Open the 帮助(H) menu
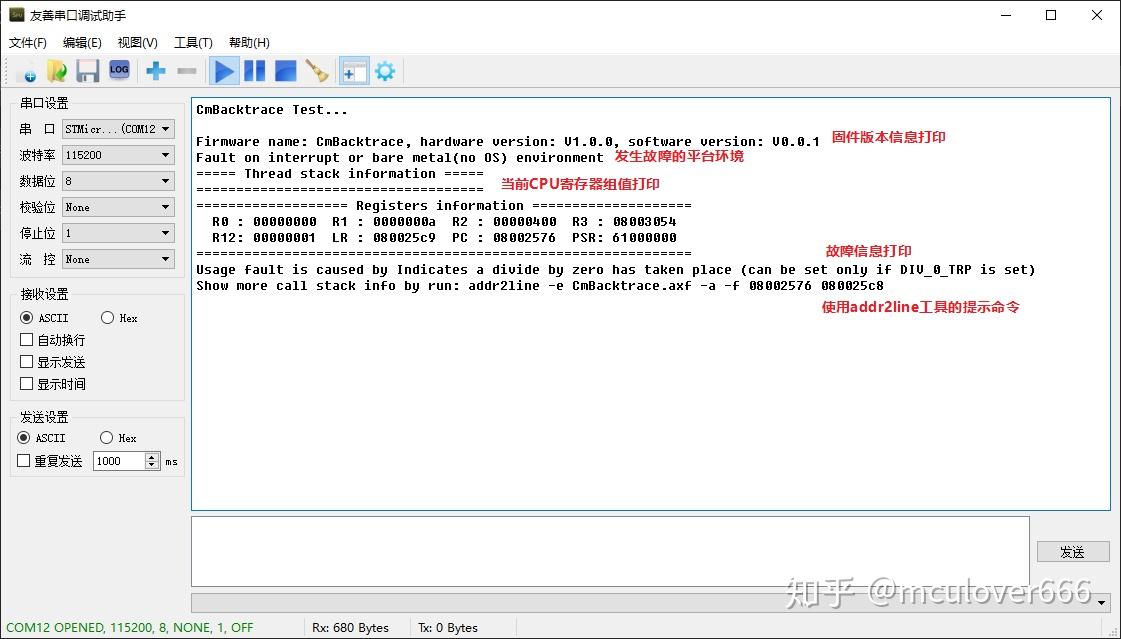The height and width of the screenshot is (639, 1121). pyautogui.click(x=249, y=43)
